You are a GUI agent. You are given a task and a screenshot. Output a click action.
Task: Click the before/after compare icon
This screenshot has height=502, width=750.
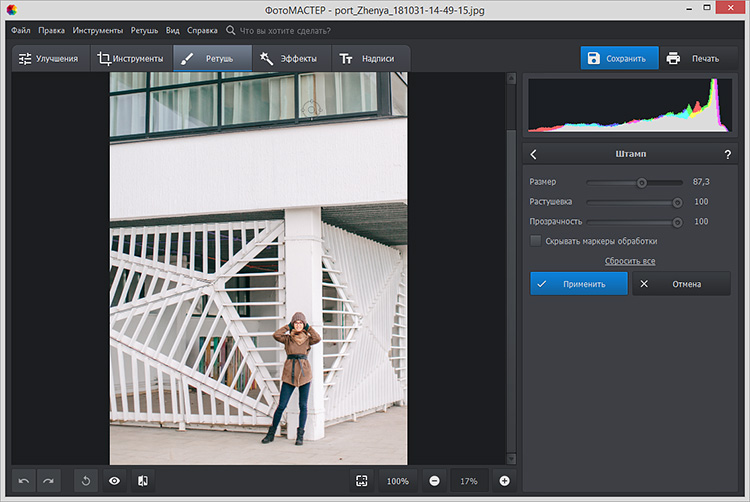143,481
